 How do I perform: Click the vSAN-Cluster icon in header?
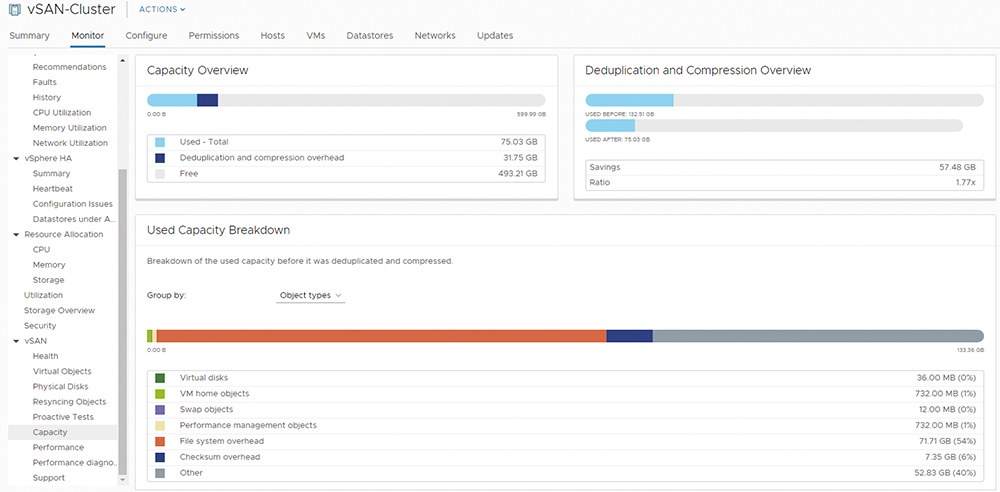pos(14,10)
